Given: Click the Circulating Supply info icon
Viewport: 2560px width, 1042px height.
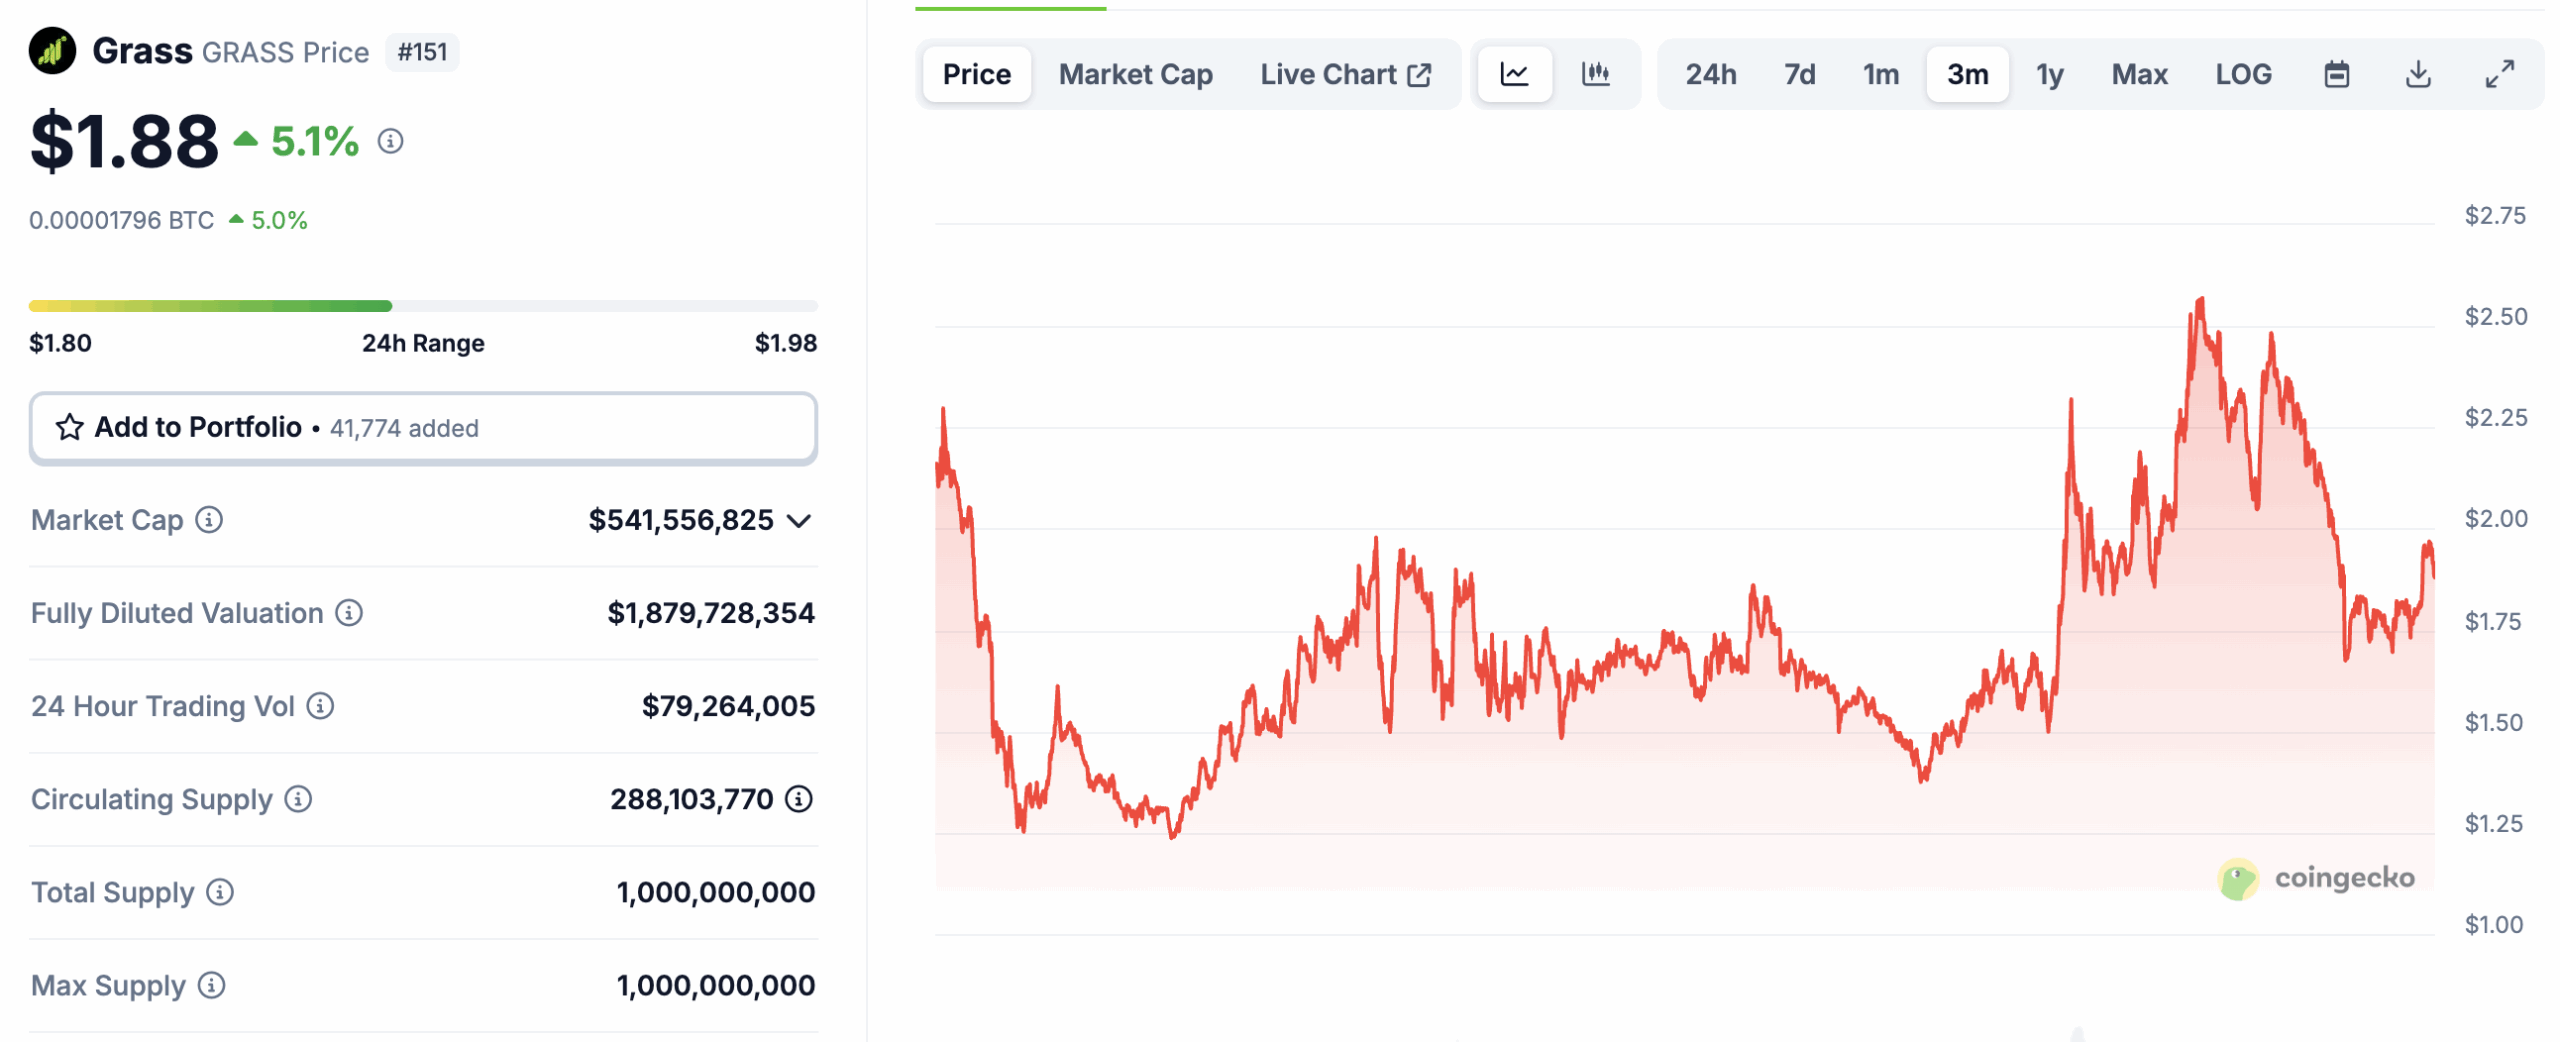Looking at the screenshot, I should point(296,799).
